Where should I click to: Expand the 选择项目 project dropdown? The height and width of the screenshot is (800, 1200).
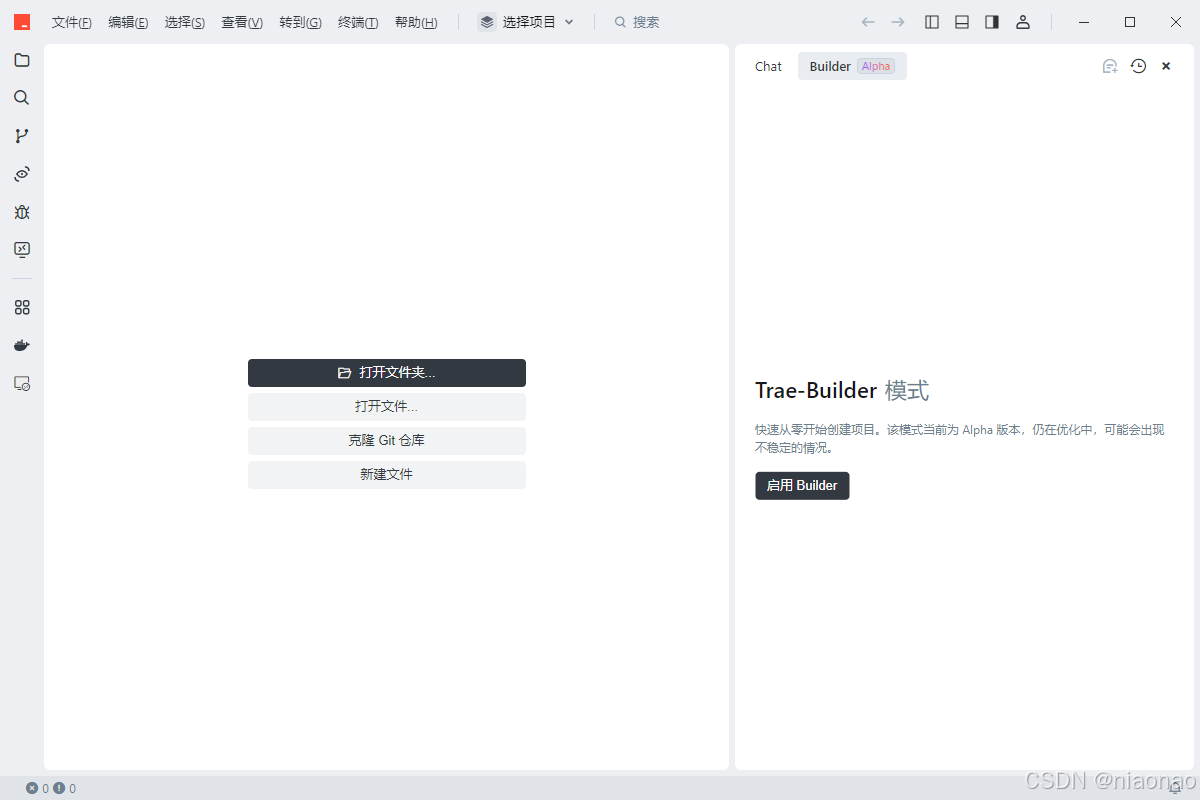pos(527,22)
